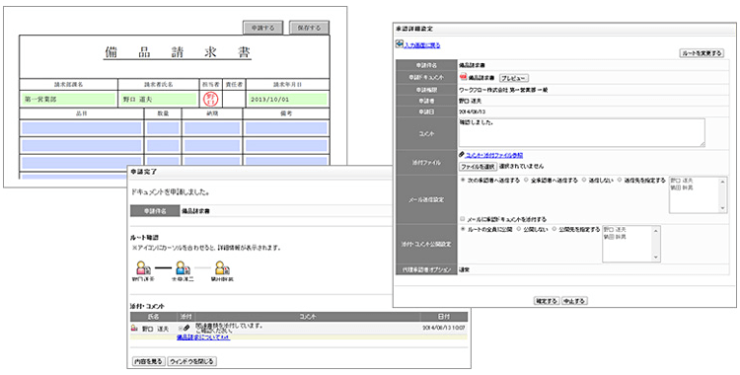This screenshot has width=740, height=375.
Task: Click the empty 責任者 stamp cell
Action: (234, 99)
